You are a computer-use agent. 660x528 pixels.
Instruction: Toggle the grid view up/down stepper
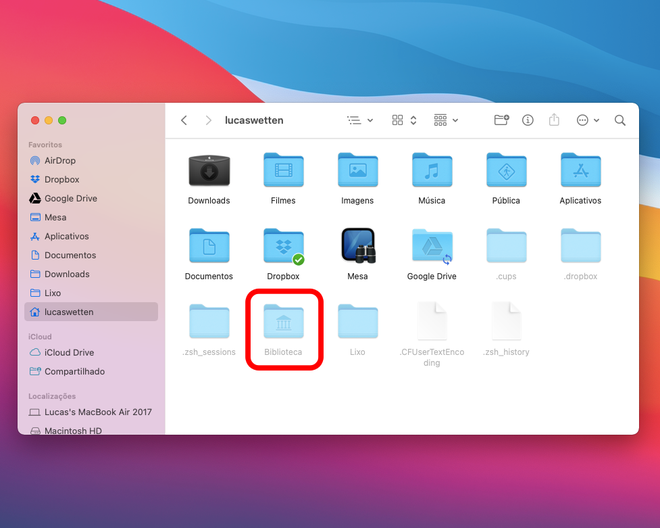(413, 120)
